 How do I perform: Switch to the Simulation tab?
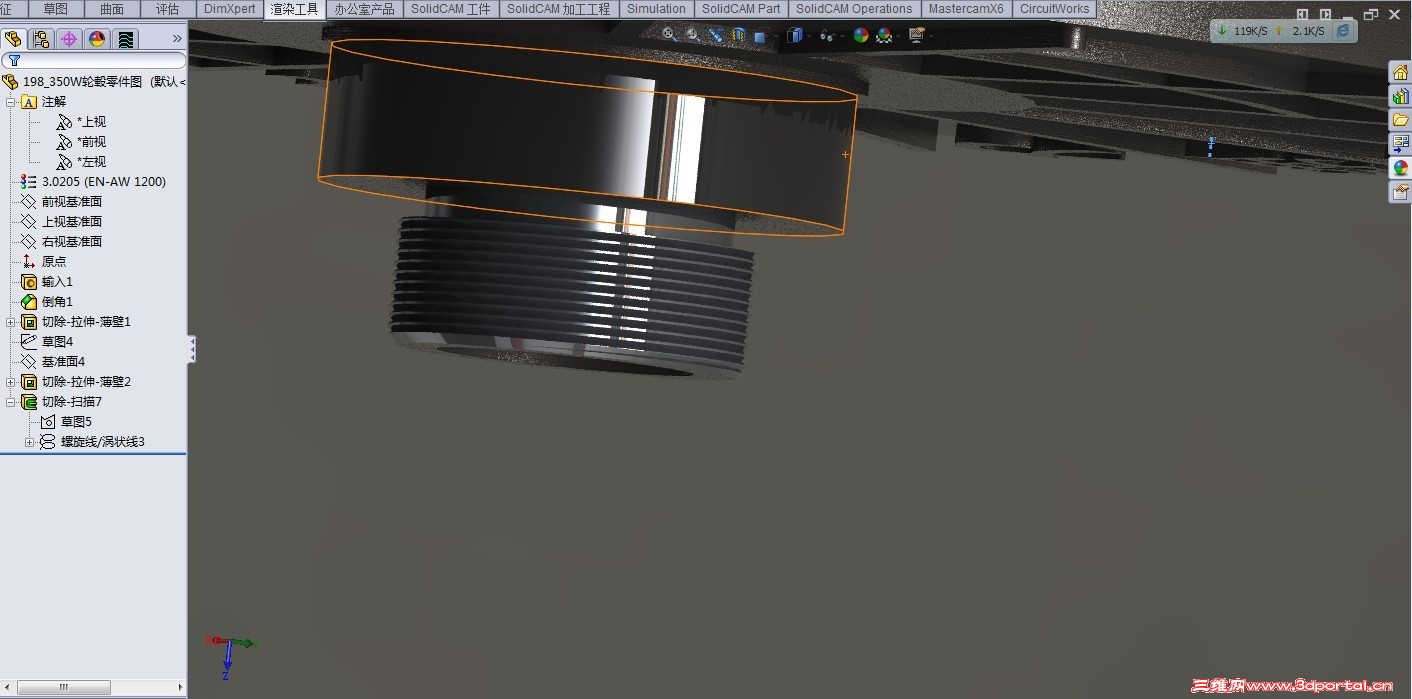656,9
